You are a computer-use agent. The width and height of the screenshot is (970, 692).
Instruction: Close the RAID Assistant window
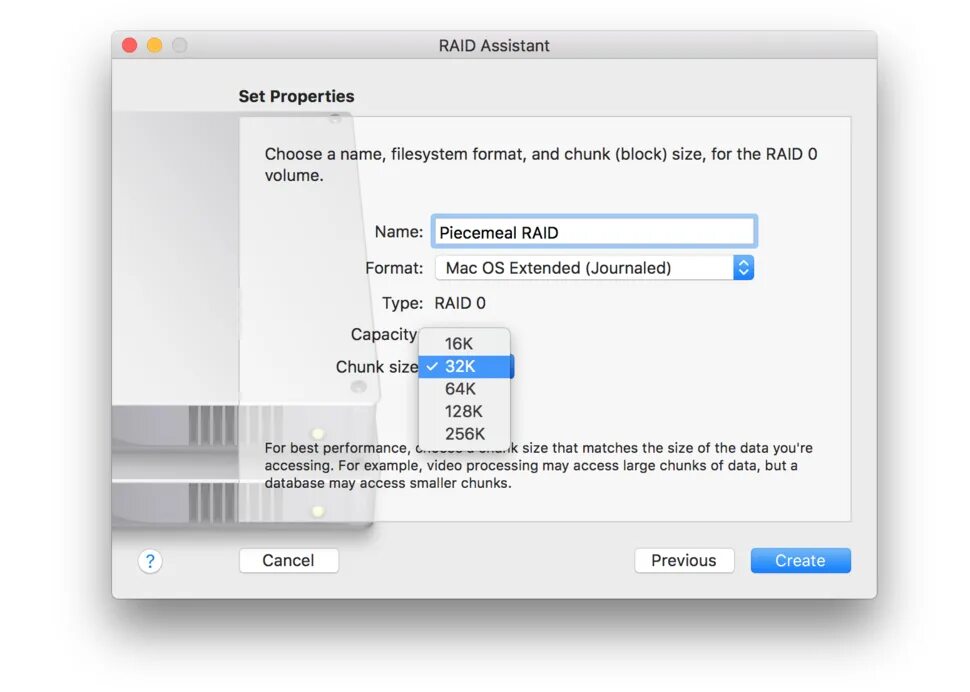(x=129, y=45)
